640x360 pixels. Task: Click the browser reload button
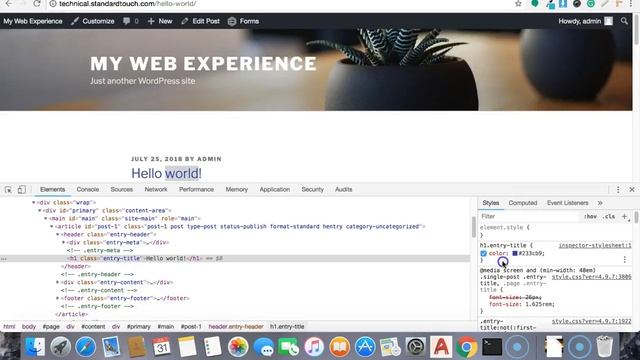click(x=37, y=4)
